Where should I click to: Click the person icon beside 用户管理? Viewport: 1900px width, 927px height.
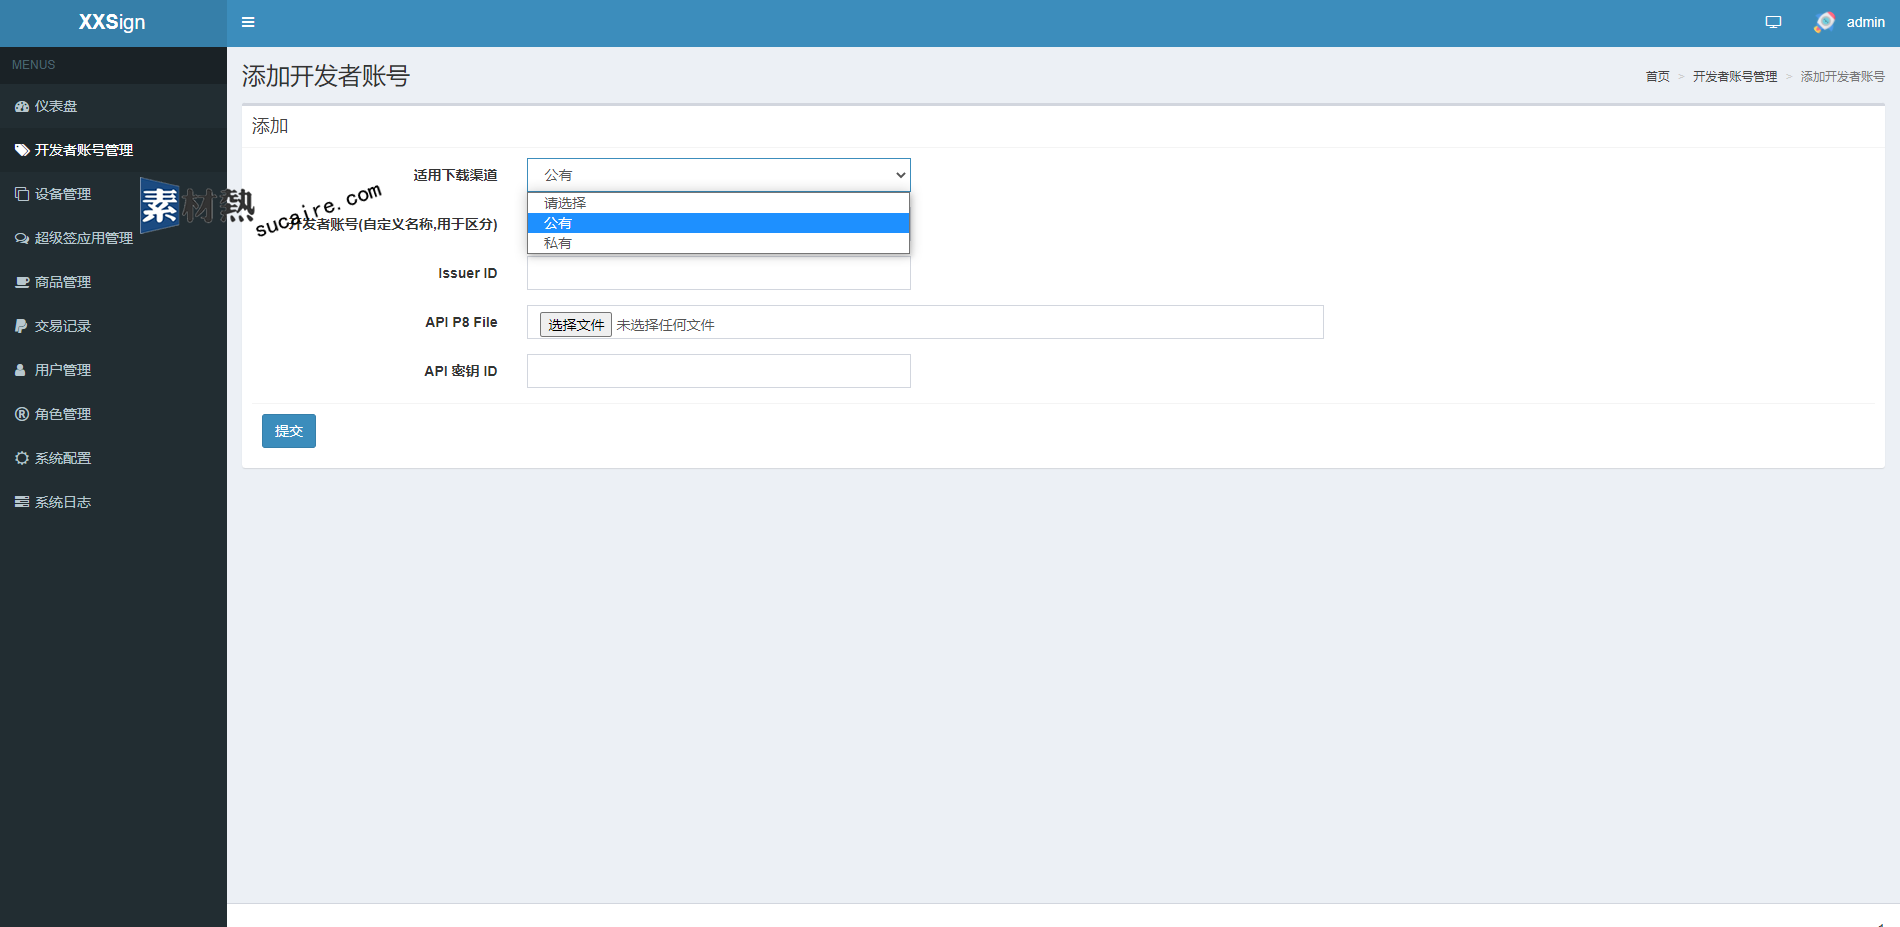20,370
